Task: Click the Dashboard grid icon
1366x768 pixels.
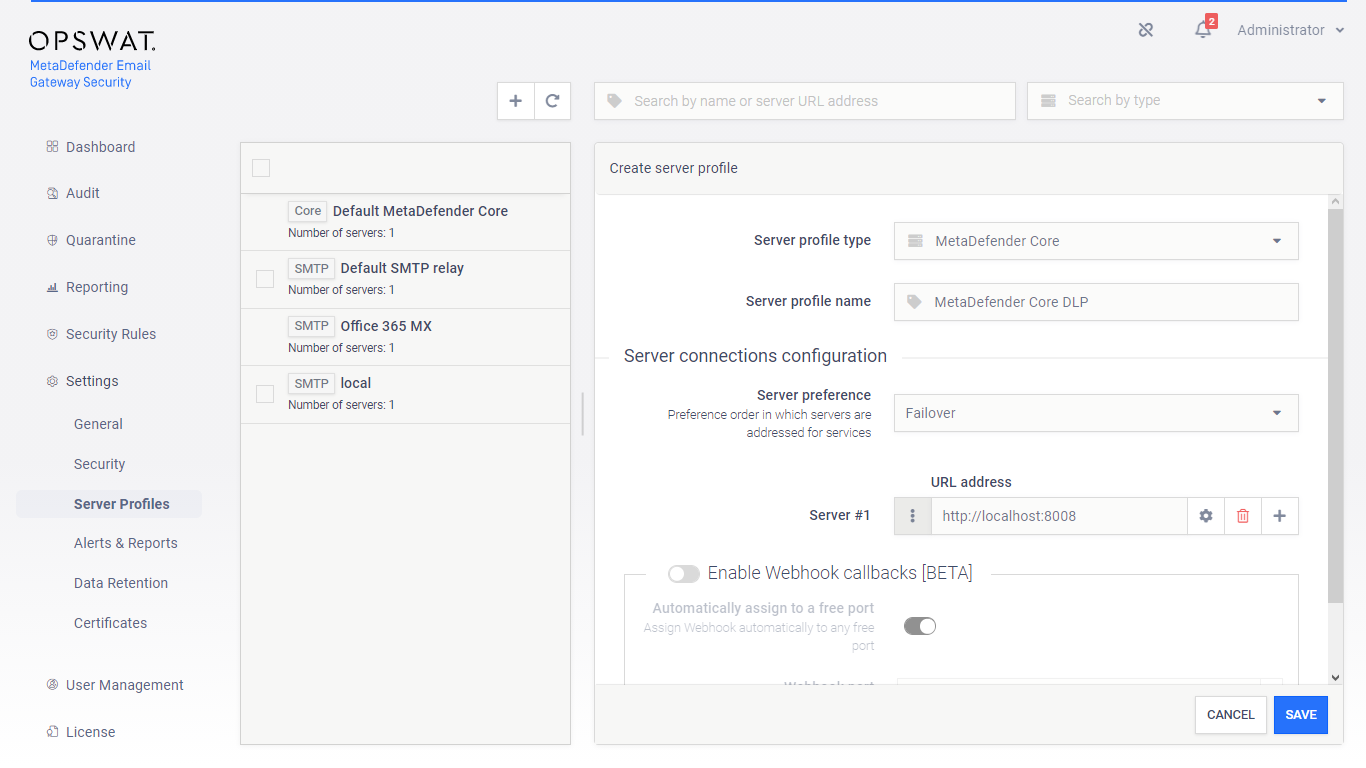Action: coord(52,147)
